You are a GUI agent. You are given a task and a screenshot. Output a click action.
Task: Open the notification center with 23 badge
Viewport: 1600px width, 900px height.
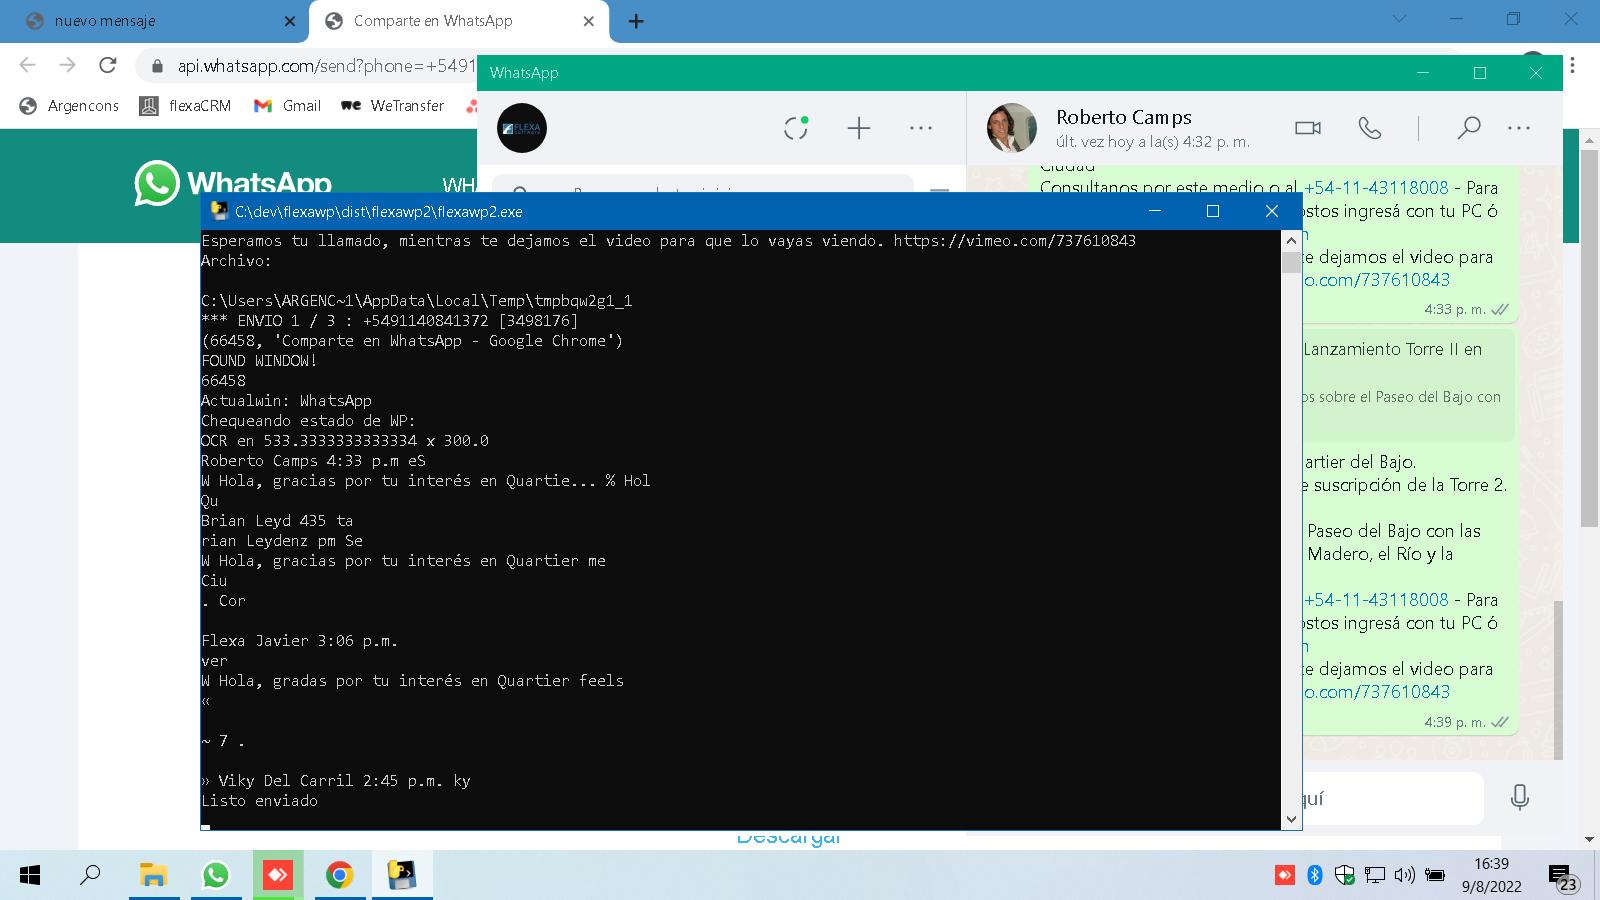click(1563, 877)
